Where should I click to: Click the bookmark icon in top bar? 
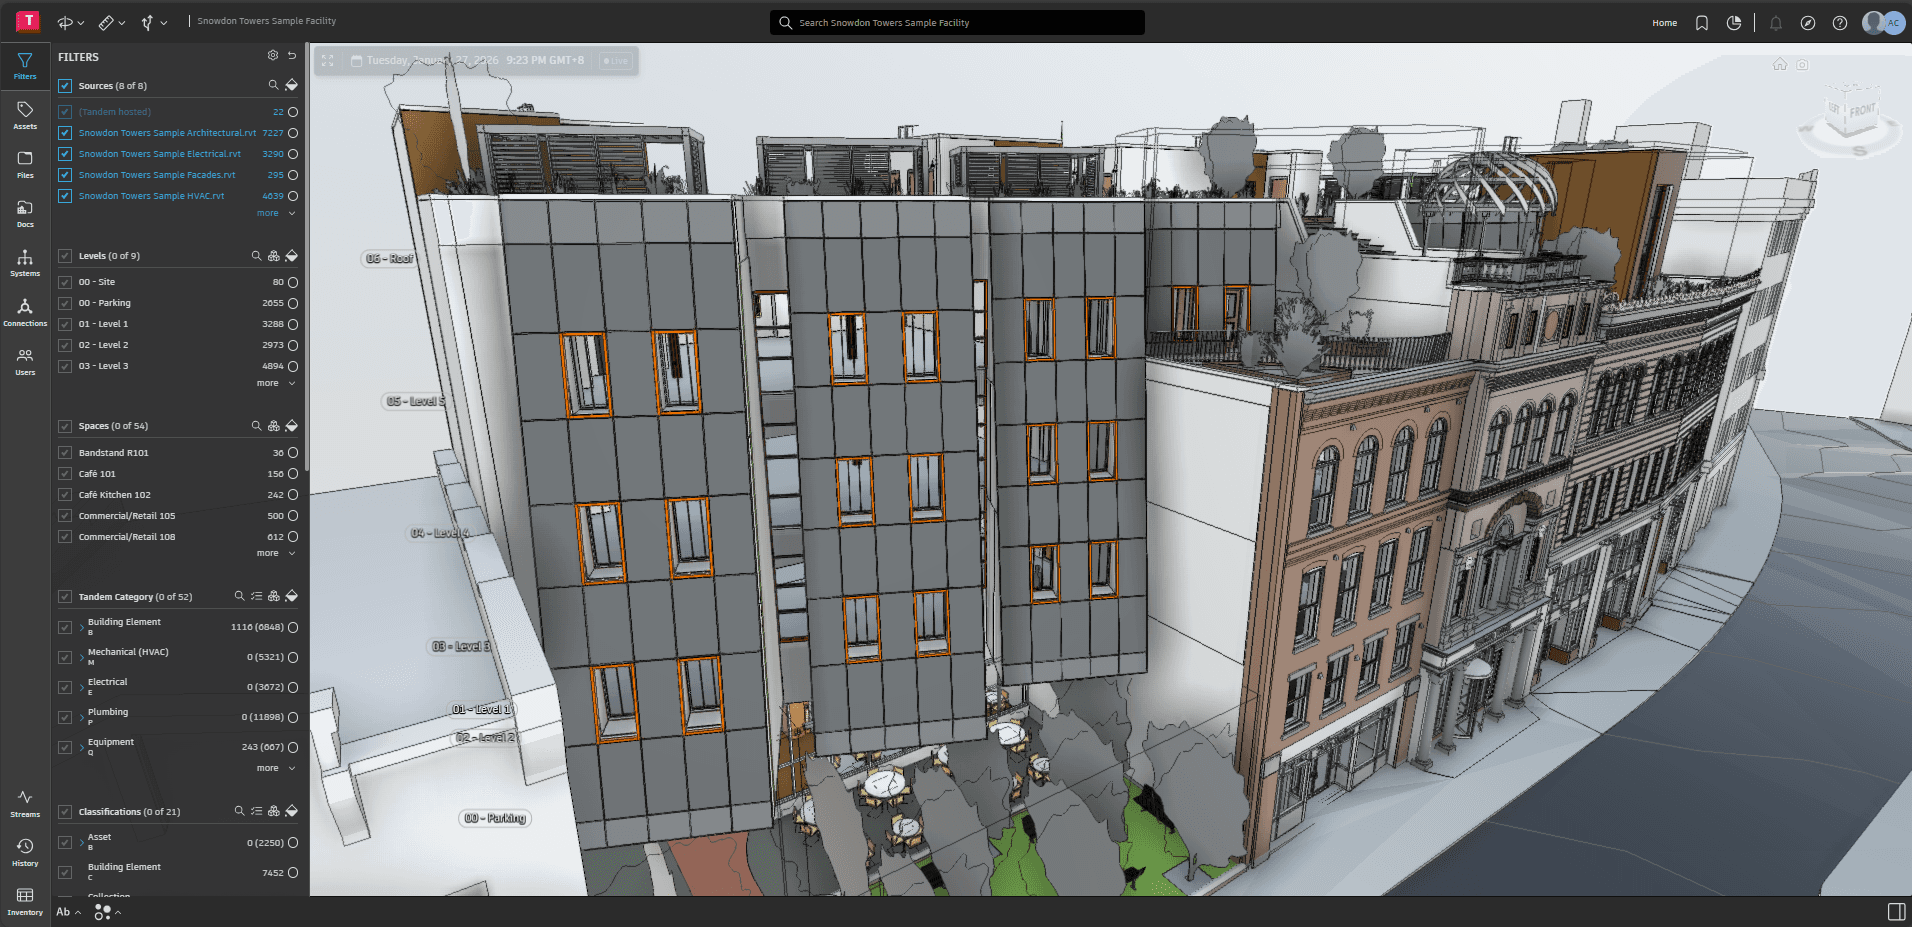(x=1701, y=23)
